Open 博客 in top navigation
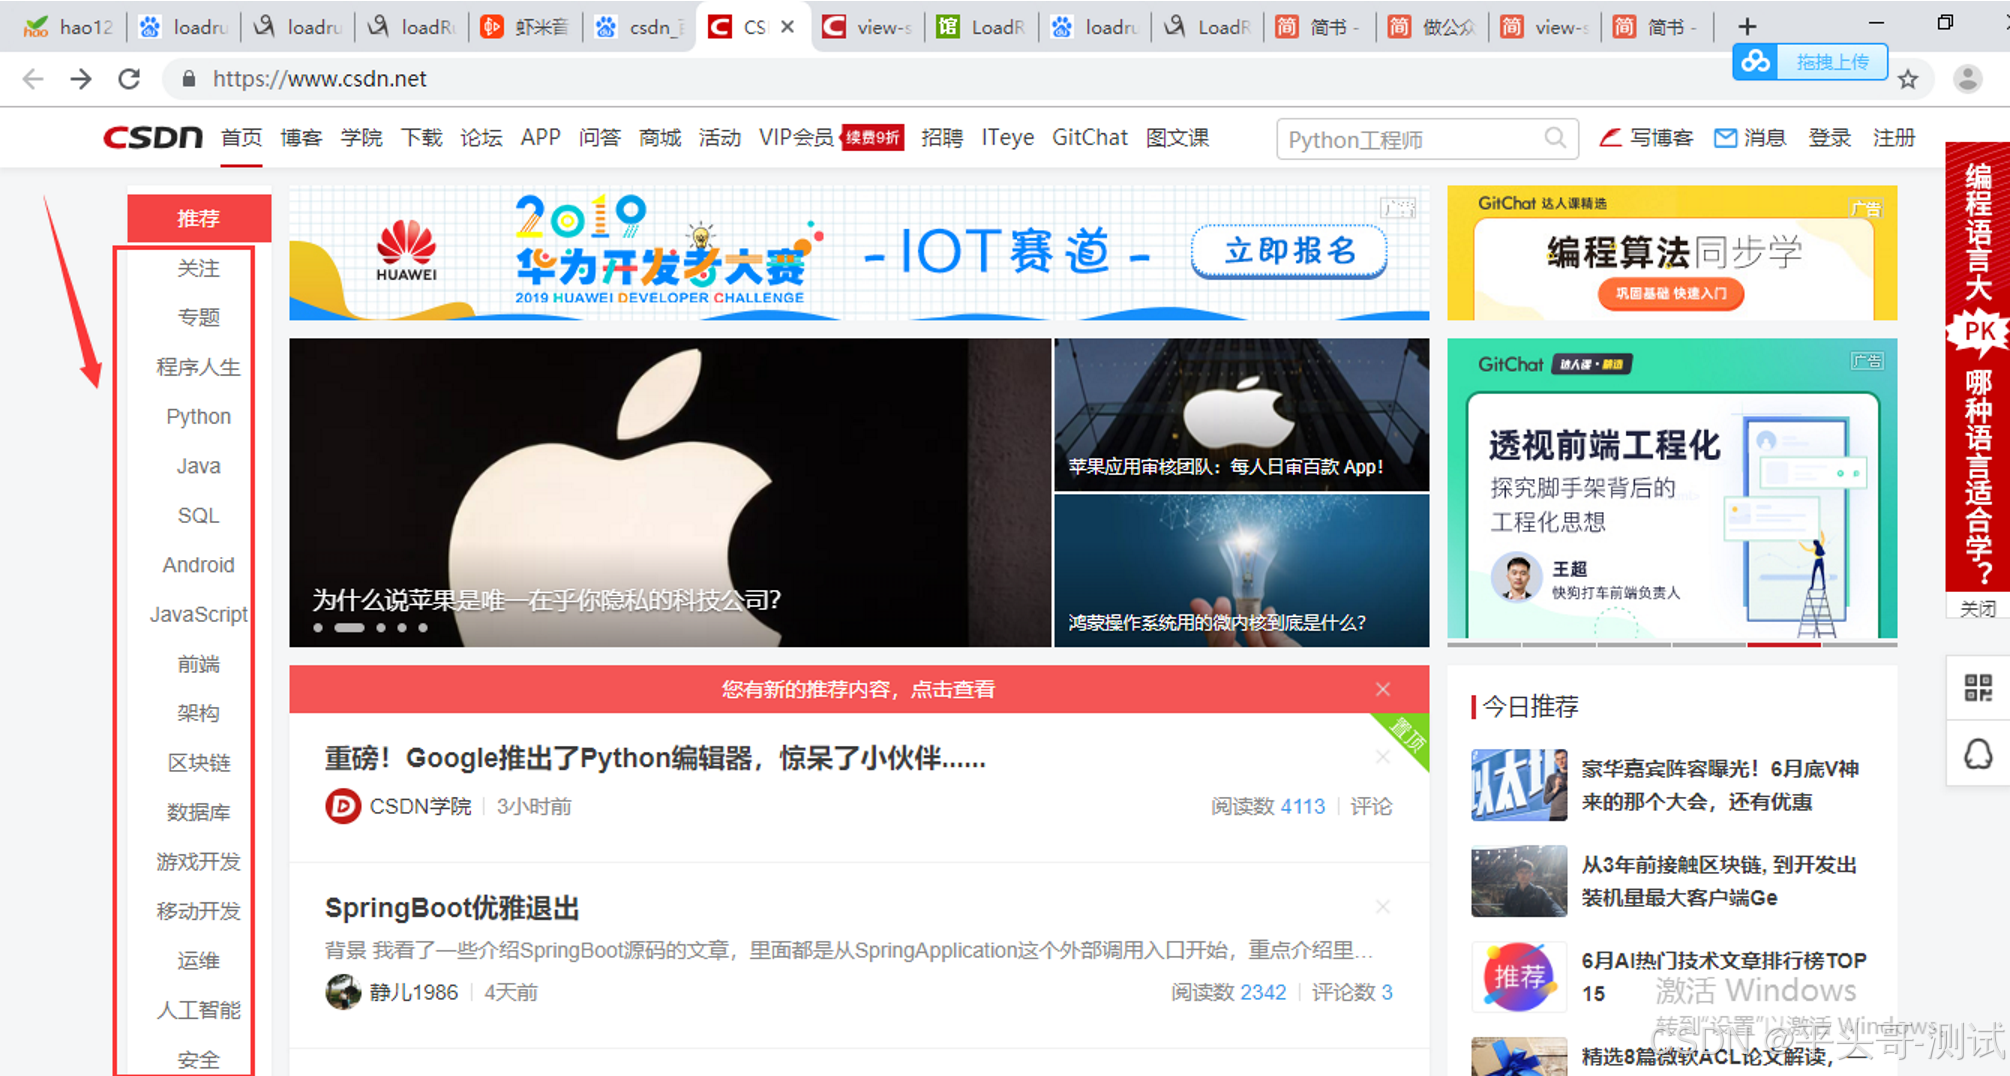Screen dimensions: 2010x1076 coord(301,138)
